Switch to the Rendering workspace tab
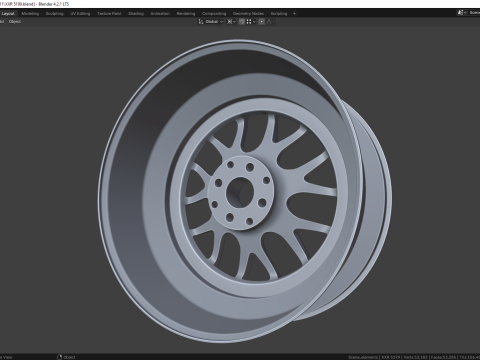480x360 pixels. (186, 14)
